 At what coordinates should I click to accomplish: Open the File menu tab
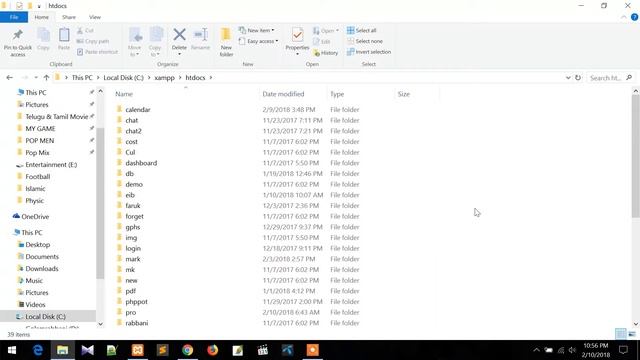[14, 17]
